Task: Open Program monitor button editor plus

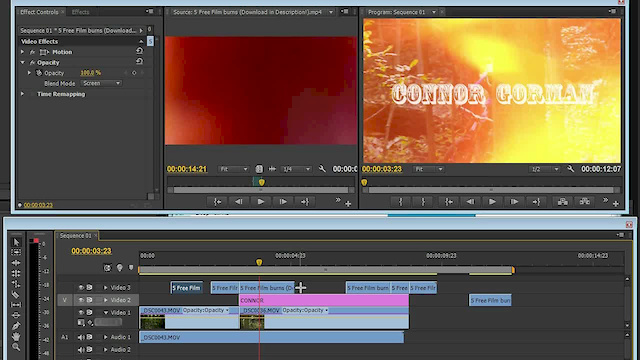Action: 616,203
